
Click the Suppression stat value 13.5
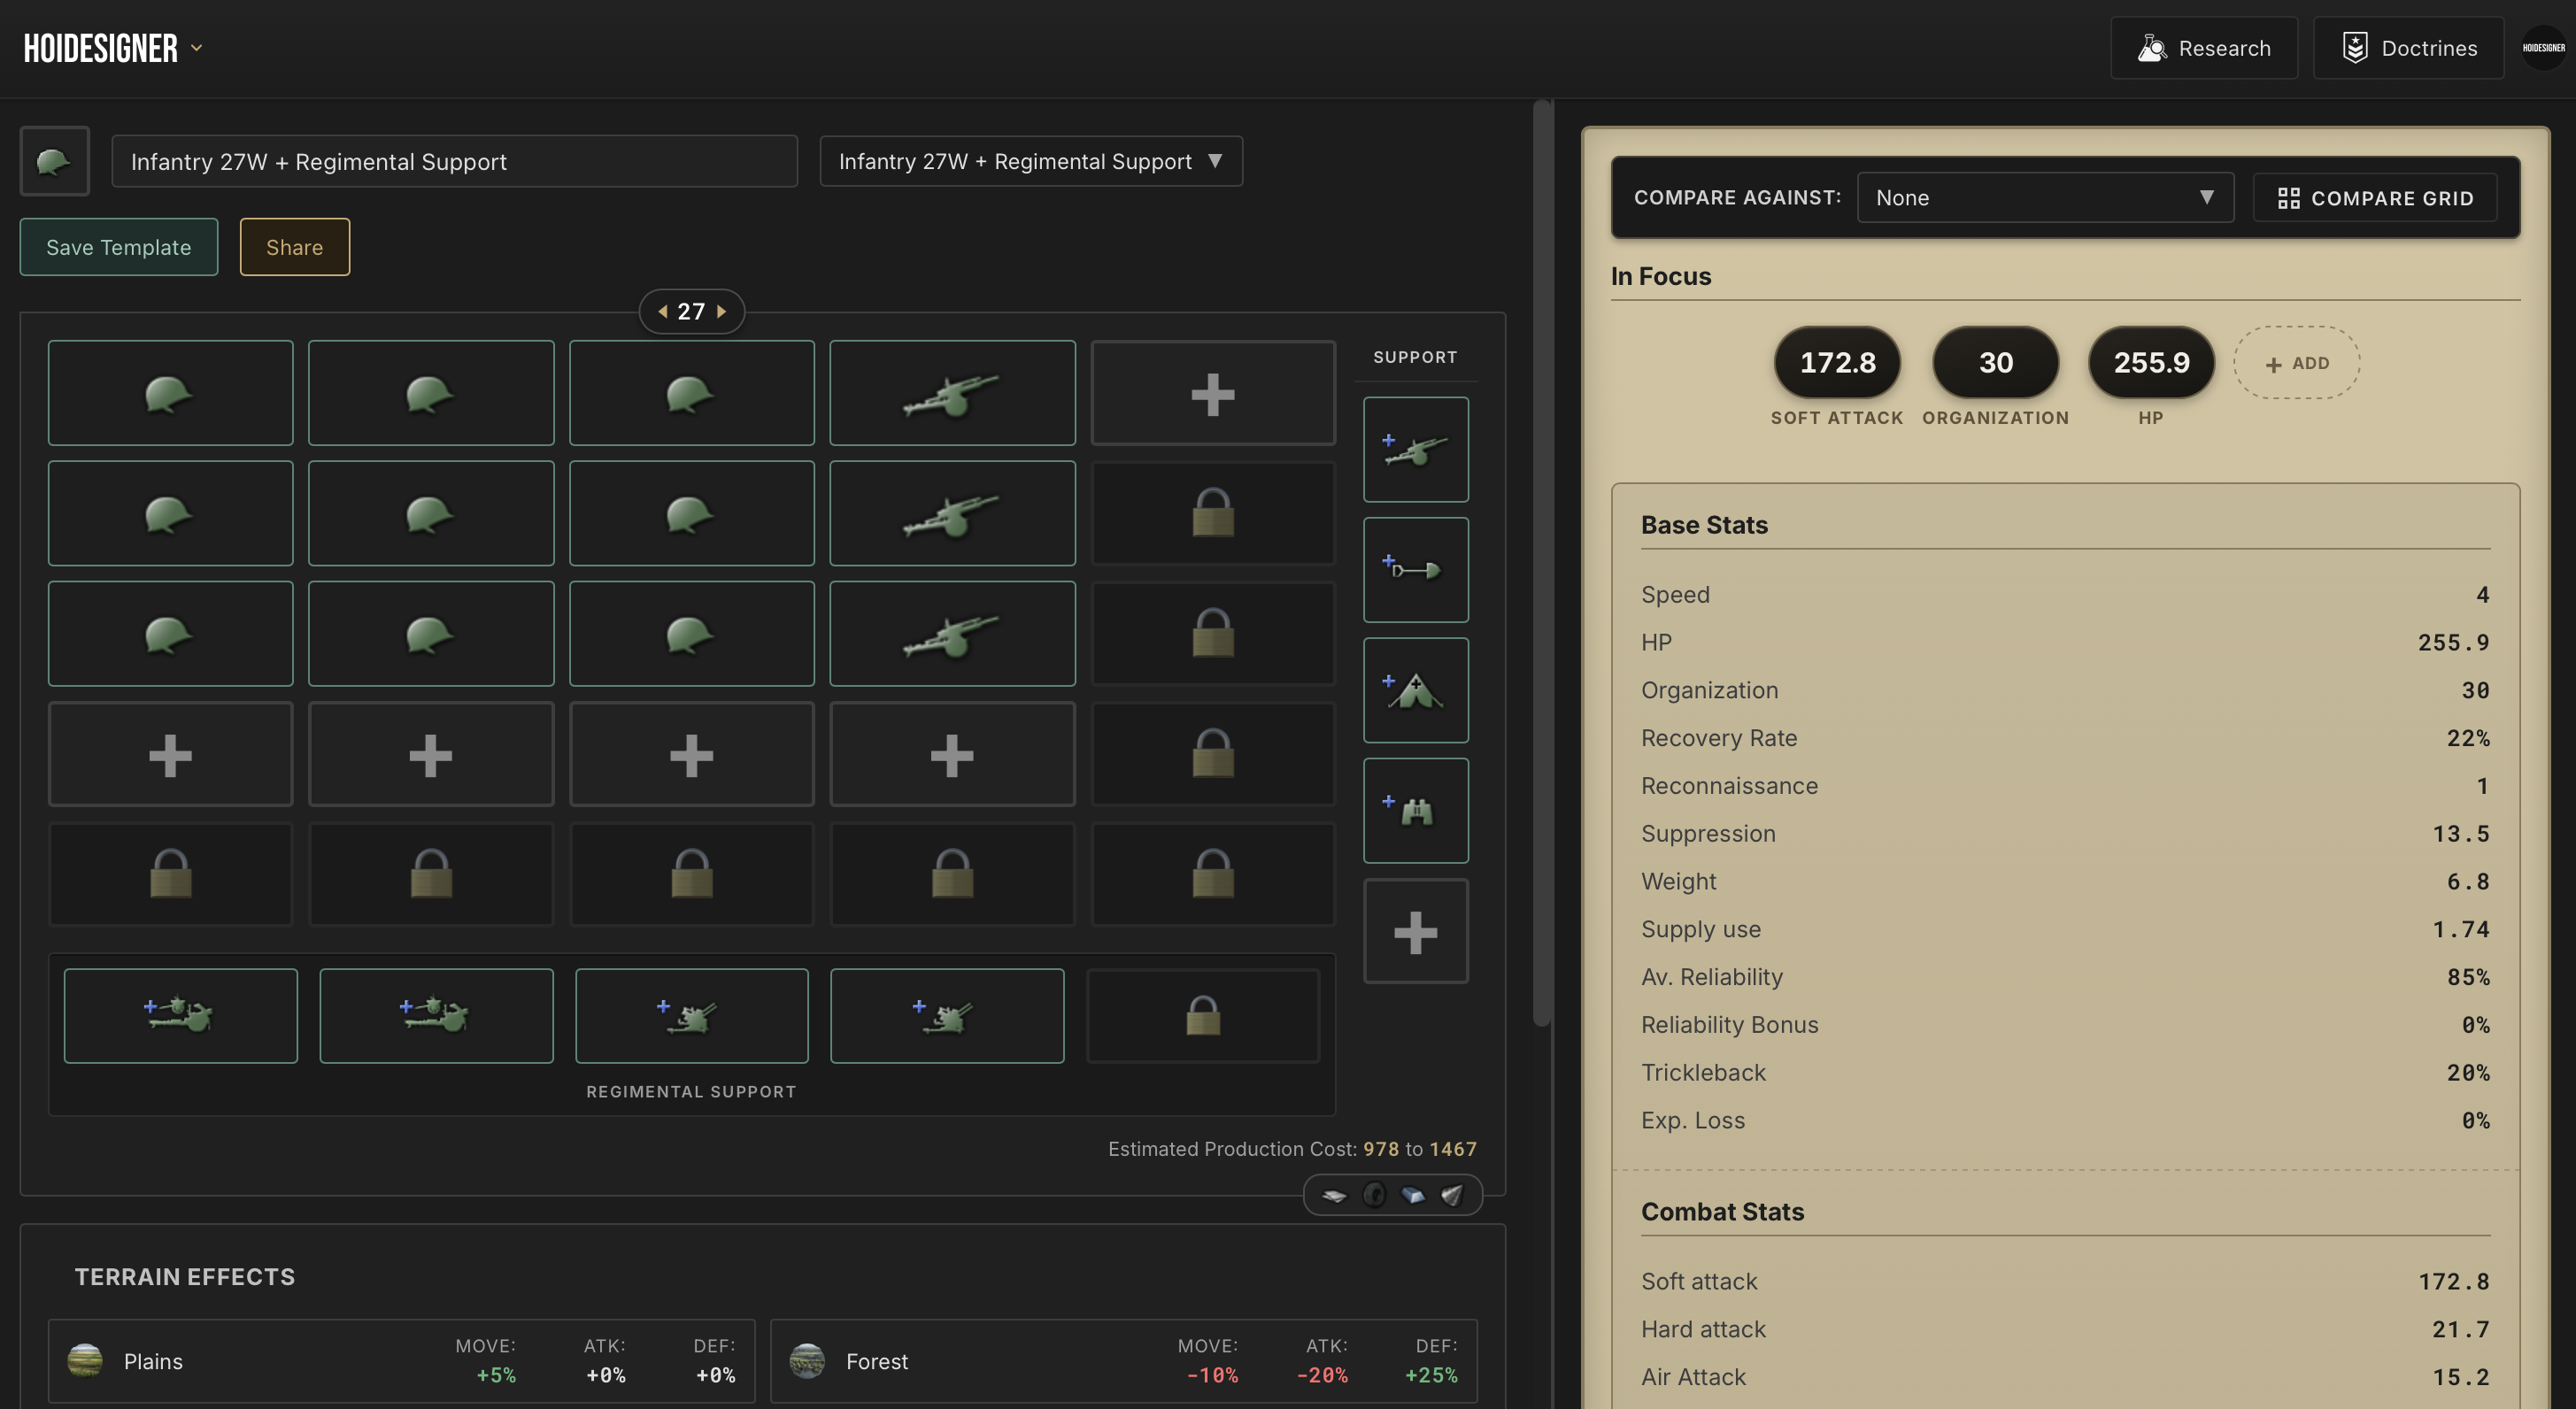2461,834
